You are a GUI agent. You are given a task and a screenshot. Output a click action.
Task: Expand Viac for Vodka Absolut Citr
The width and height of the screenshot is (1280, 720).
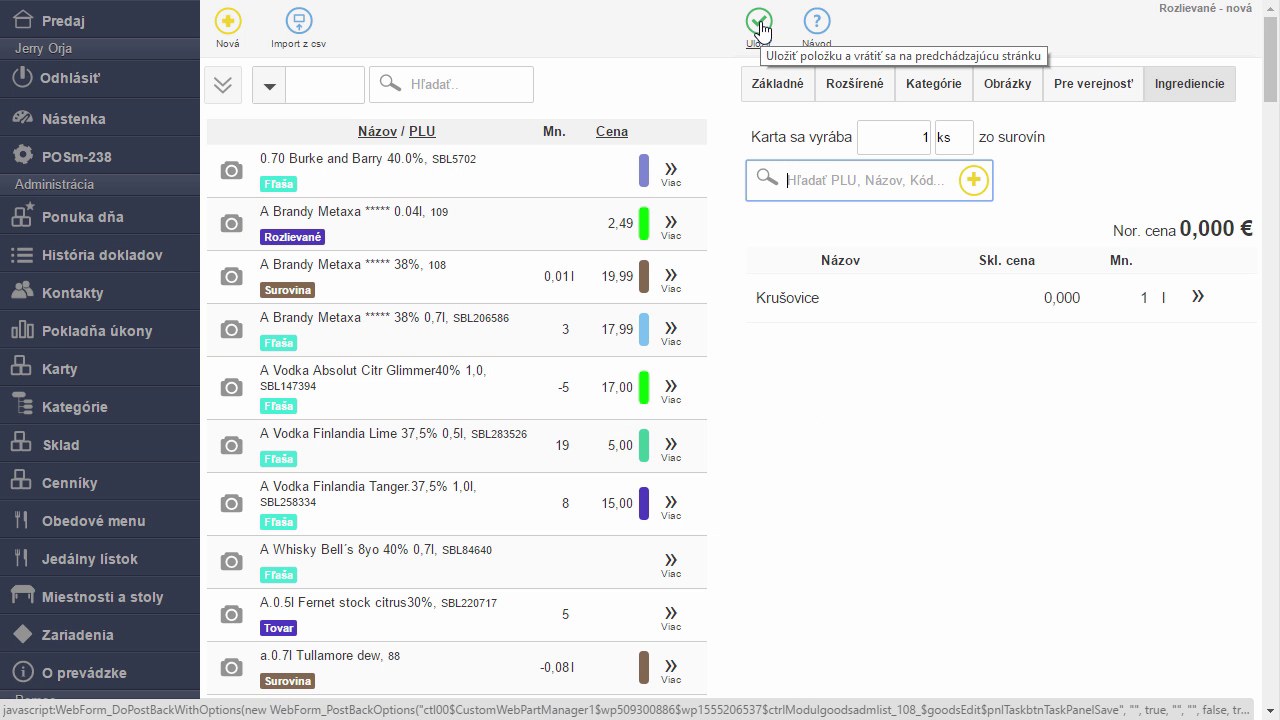(x=671, y=390)
